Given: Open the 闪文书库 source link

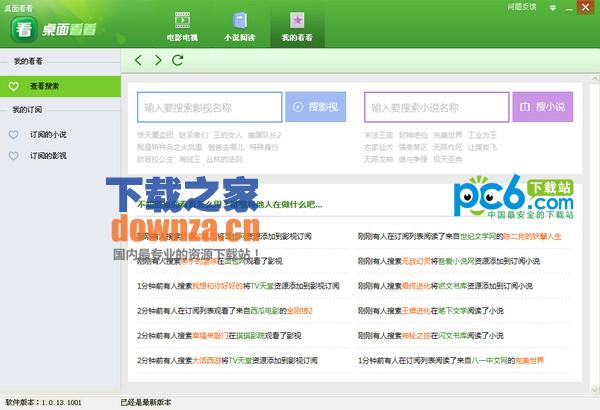Looking at the screenshot, I should pos(453,336).
